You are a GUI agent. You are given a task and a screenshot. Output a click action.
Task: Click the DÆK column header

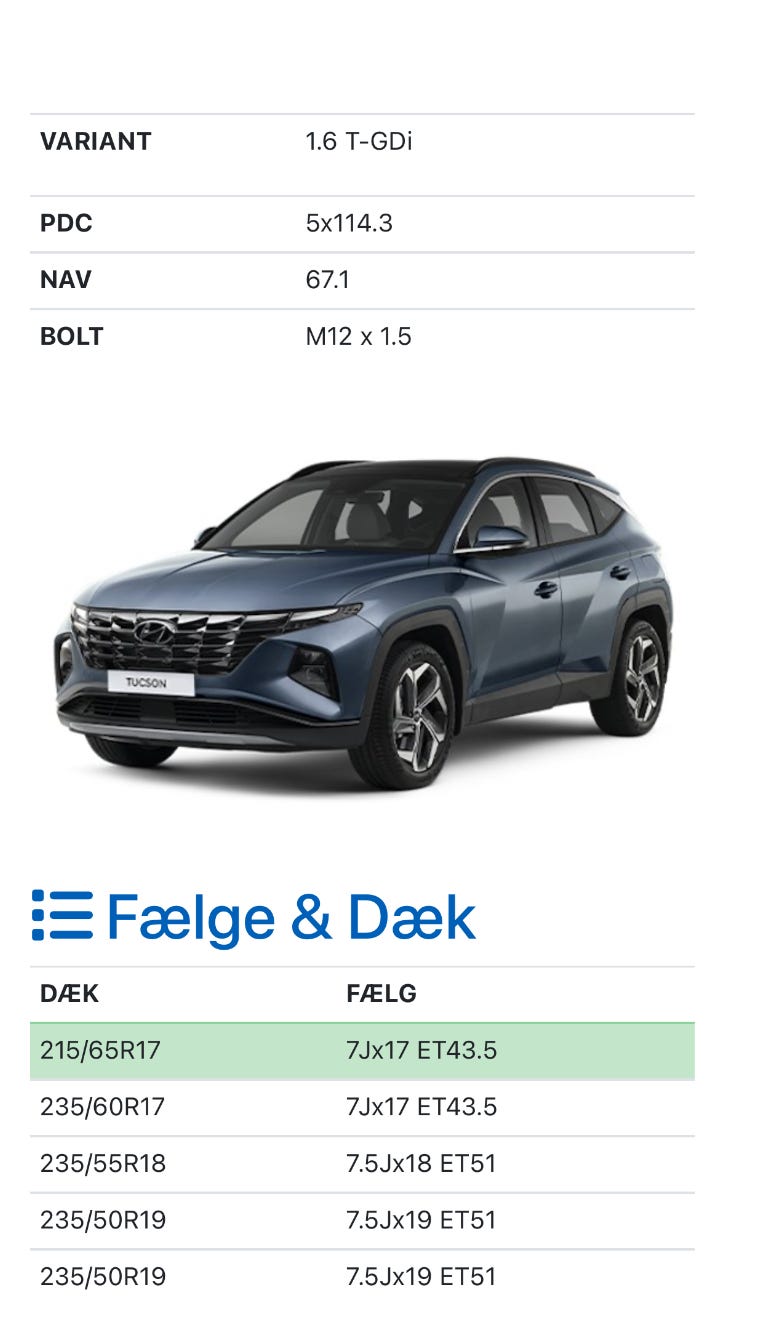point(69,994)
